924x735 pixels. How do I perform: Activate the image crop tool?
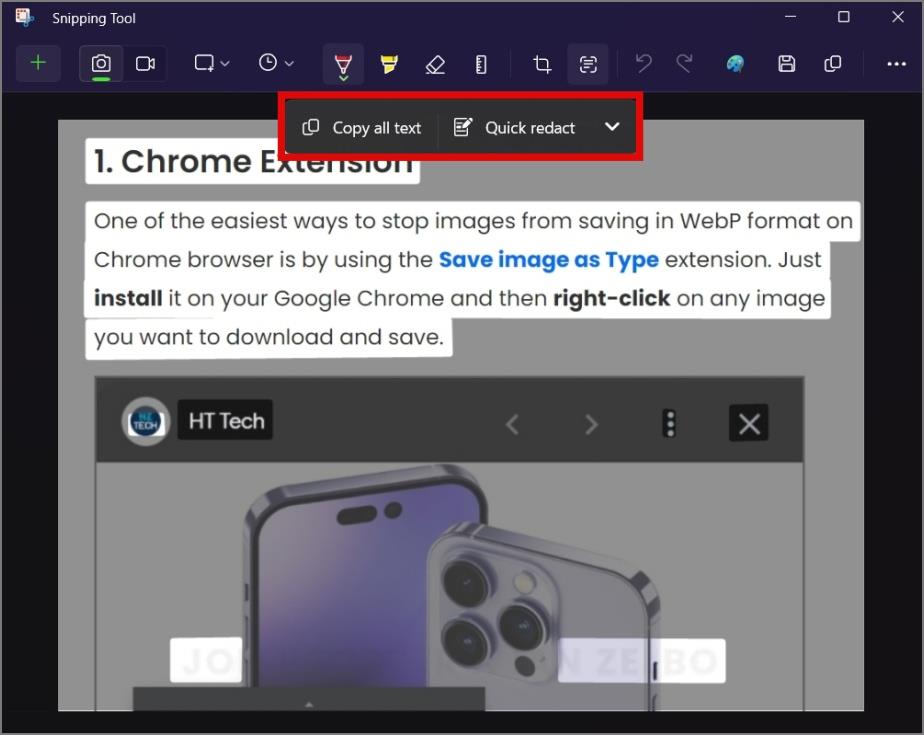click(x=542, y=64)
